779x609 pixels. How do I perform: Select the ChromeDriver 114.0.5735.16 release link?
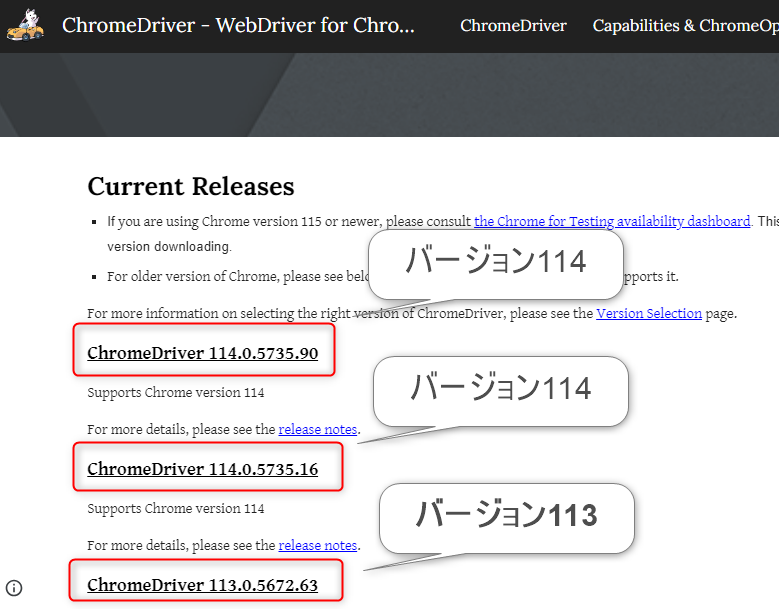[203, 469]
